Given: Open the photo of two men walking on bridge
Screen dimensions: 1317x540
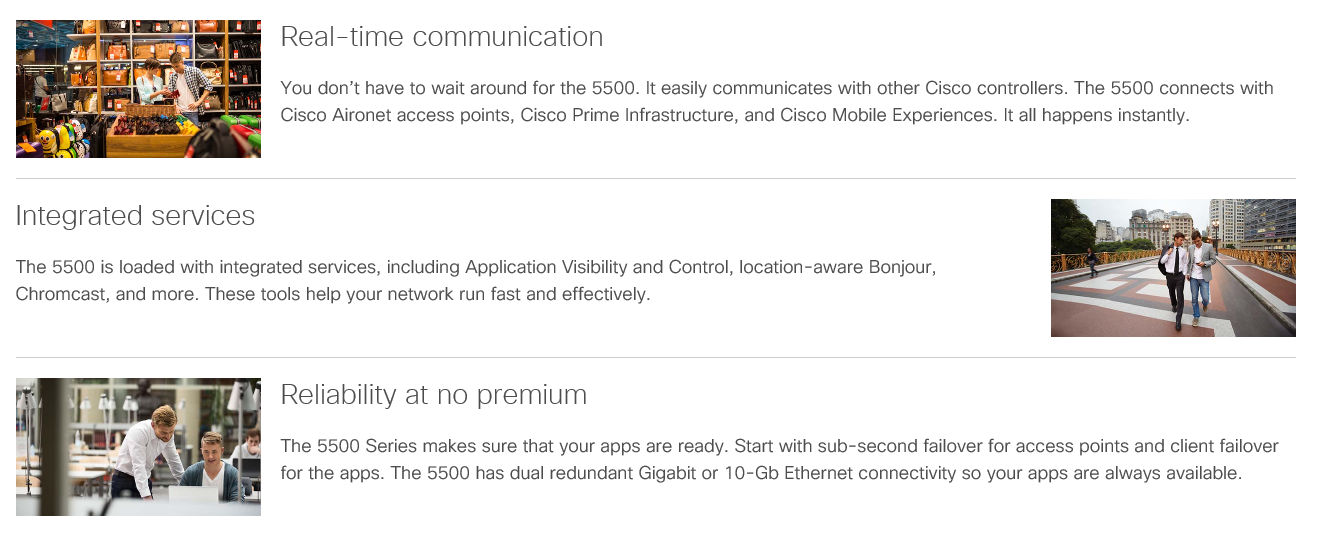Looking at the screenshot, I should tap(1173, 268).
